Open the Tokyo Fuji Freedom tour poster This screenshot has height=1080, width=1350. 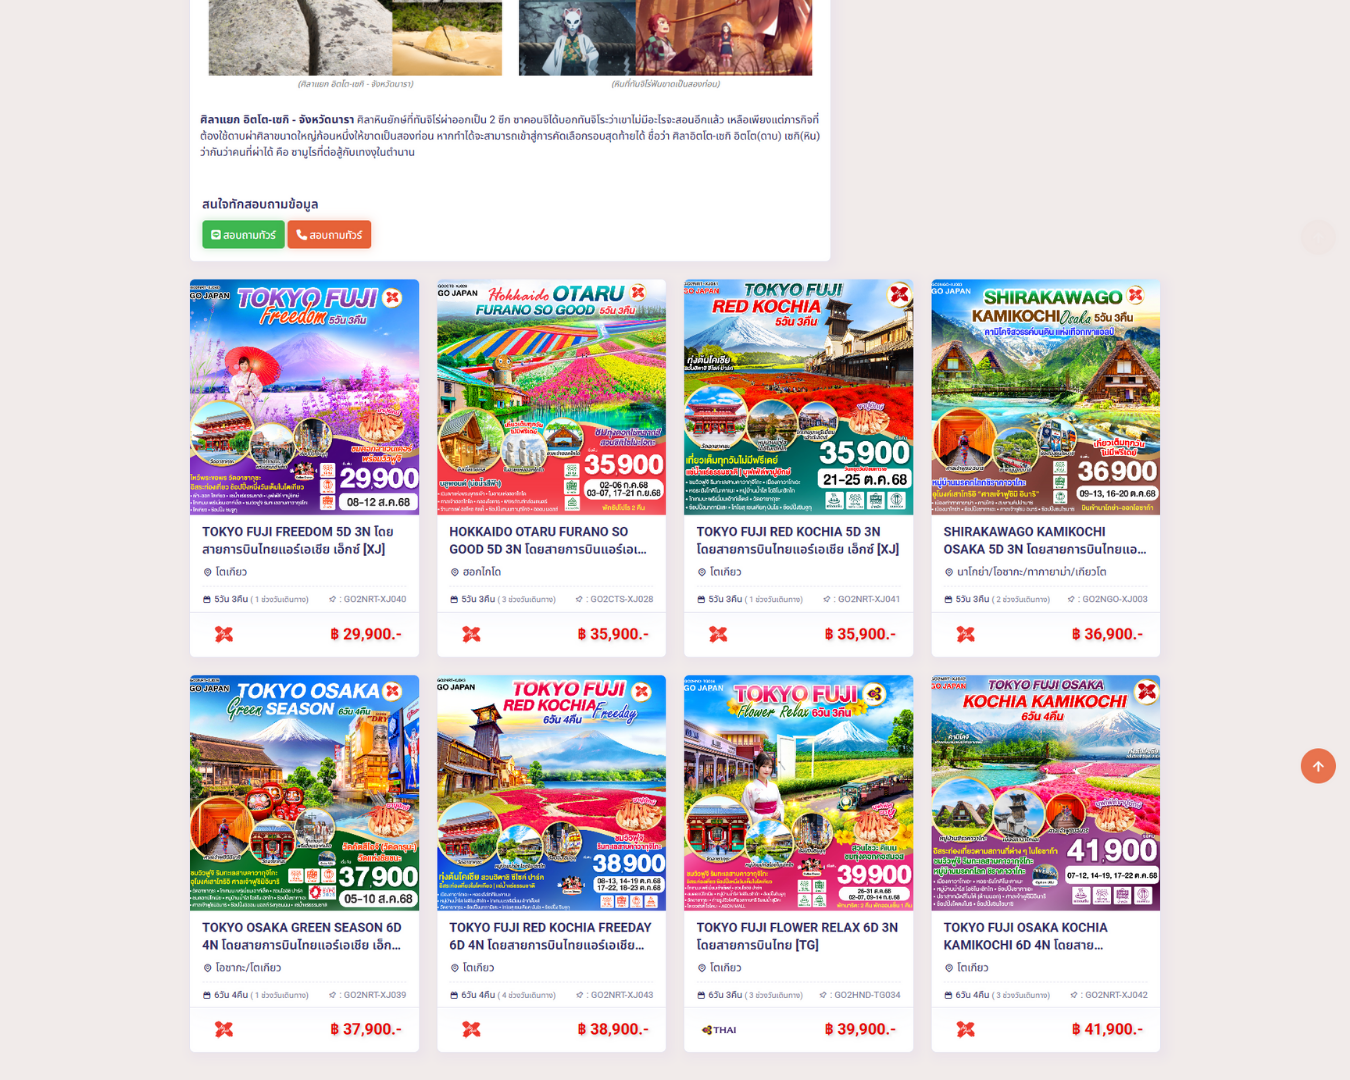point(304,397)
